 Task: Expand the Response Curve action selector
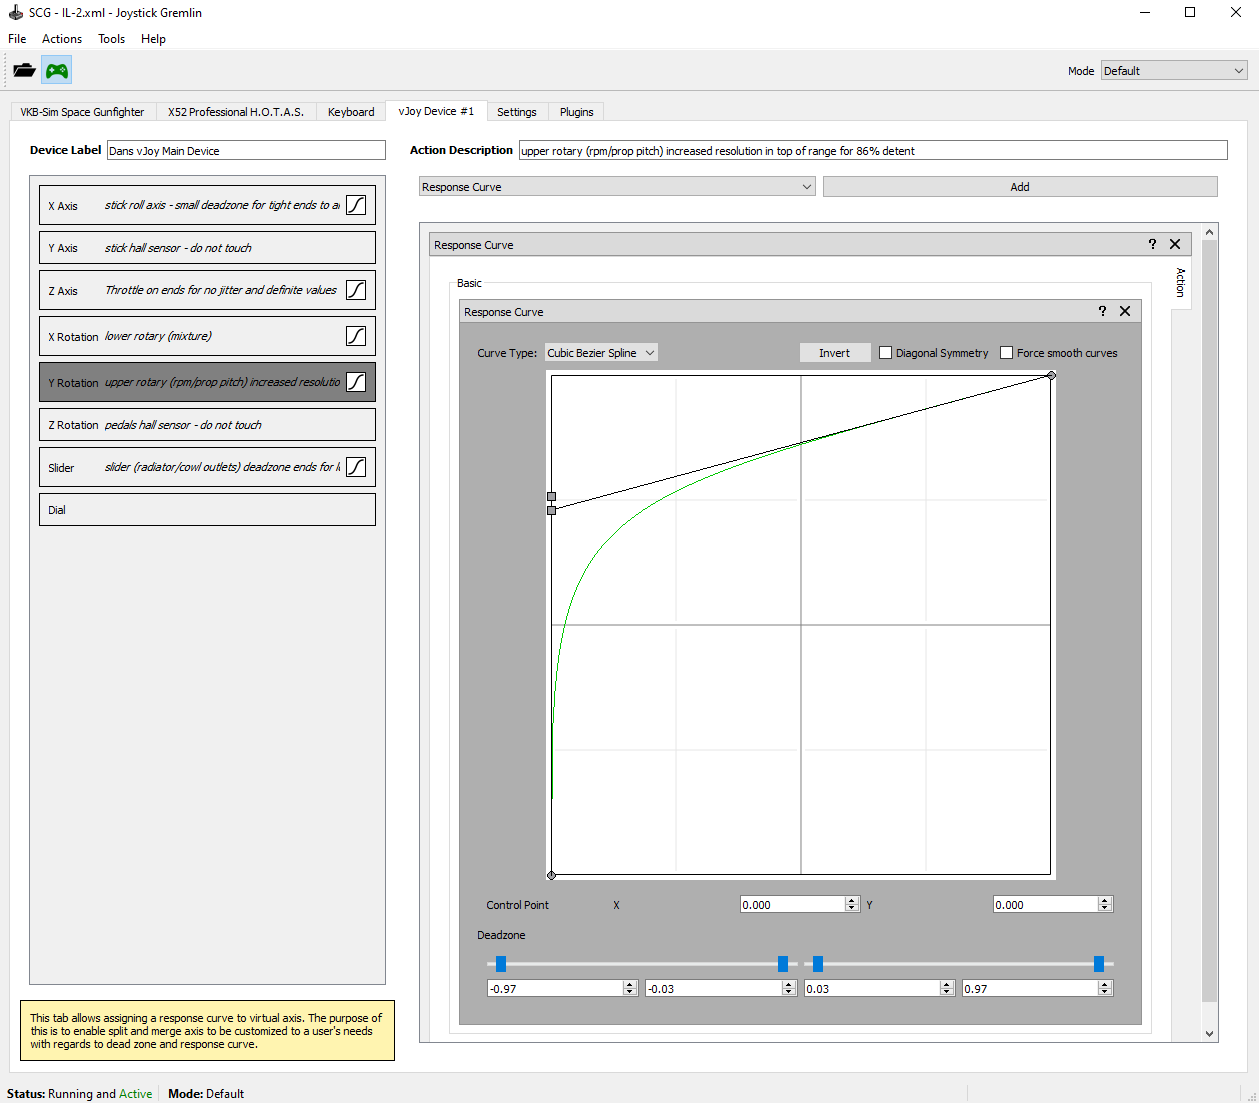tap(616, 187)
